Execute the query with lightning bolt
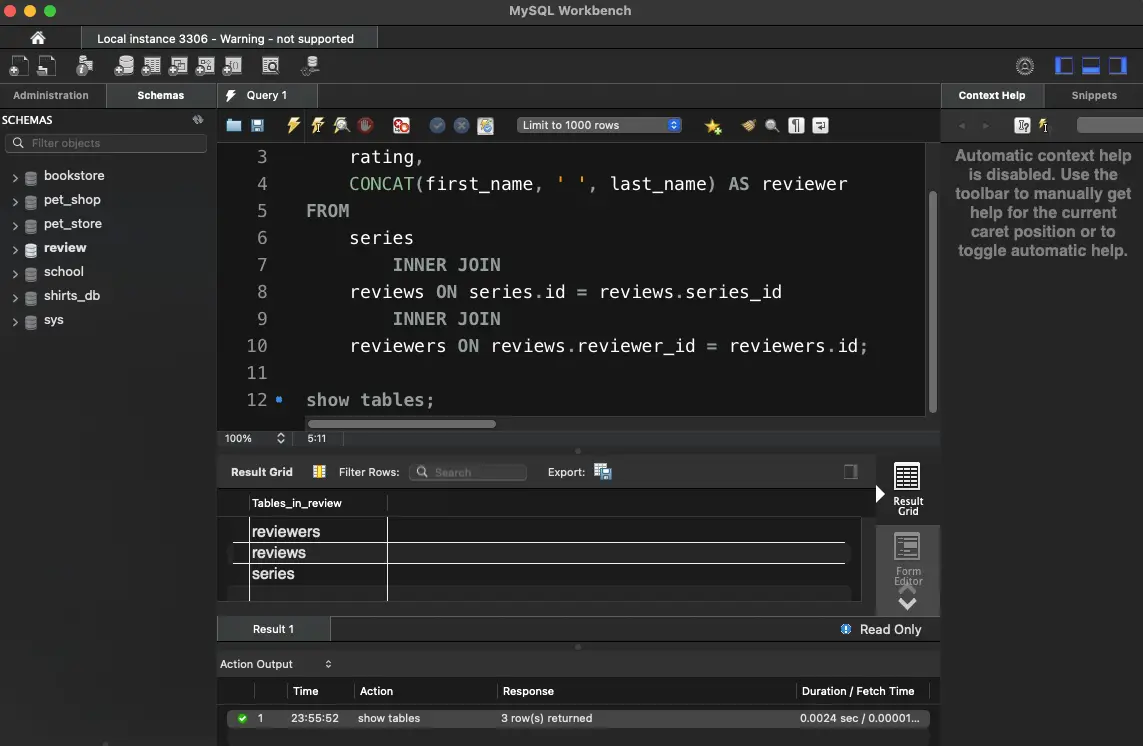Image resolution: width=1143 pixels, height=746 pixels. (293, 125)
